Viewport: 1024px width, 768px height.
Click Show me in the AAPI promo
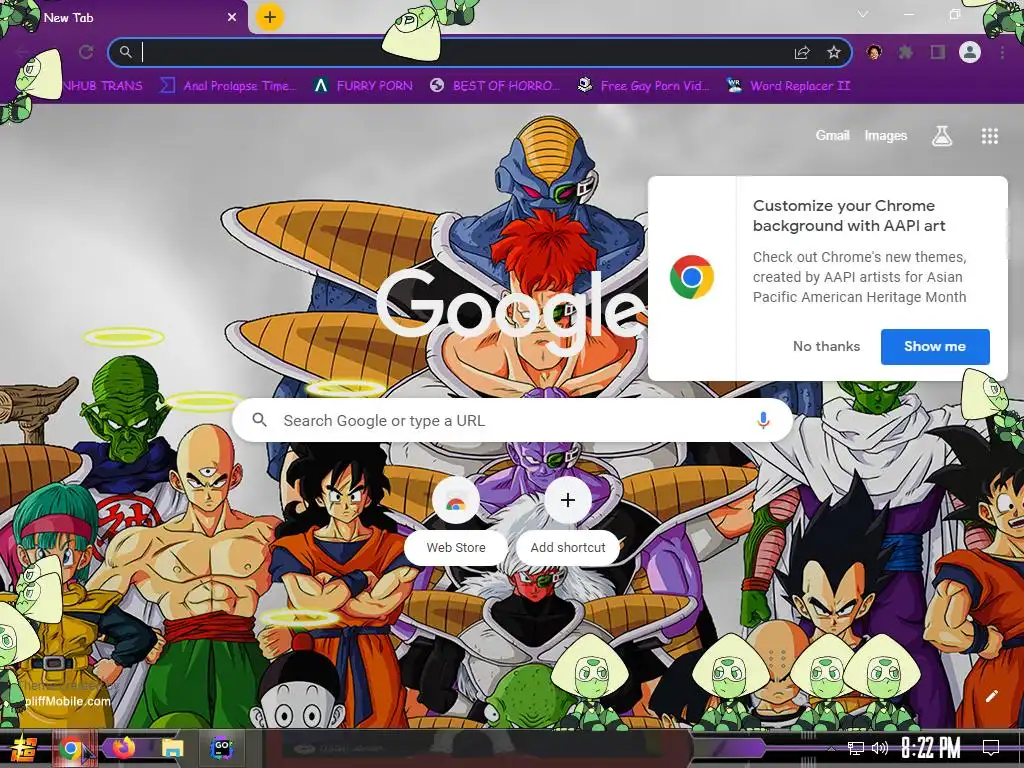pos(935,346)
